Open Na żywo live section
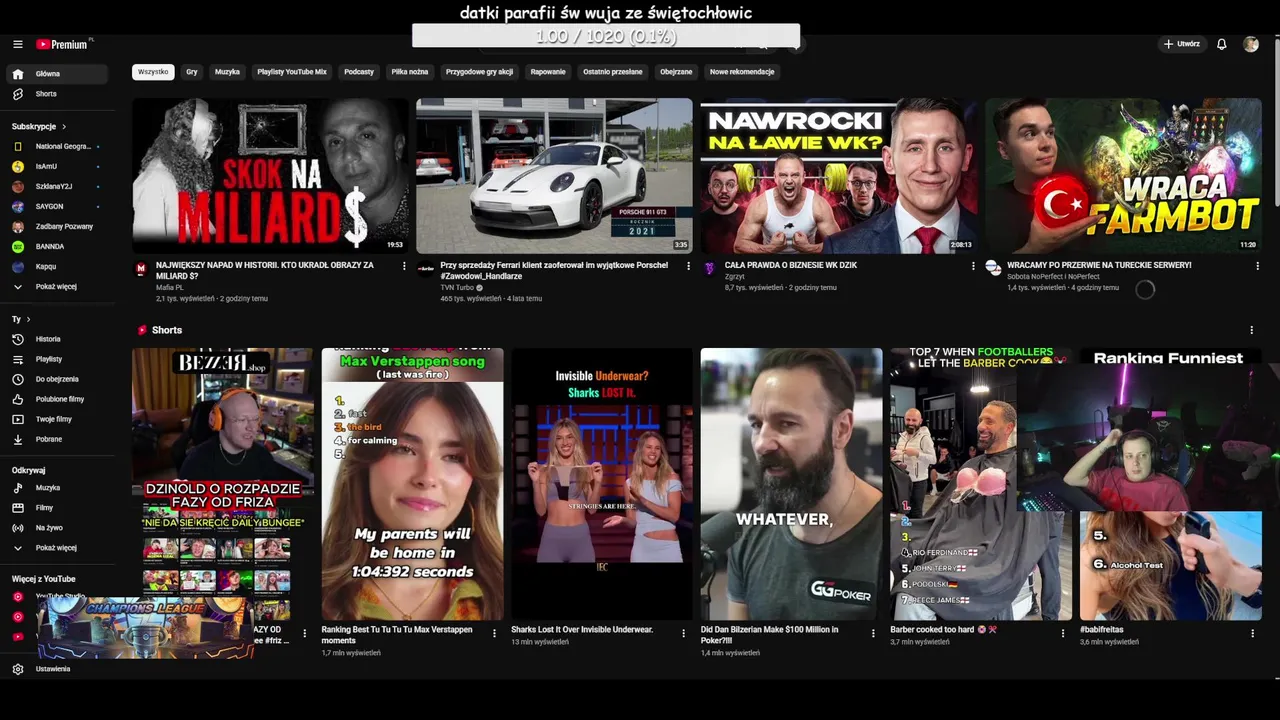Viewport: 1280px width, 720px height. (57, 528)
